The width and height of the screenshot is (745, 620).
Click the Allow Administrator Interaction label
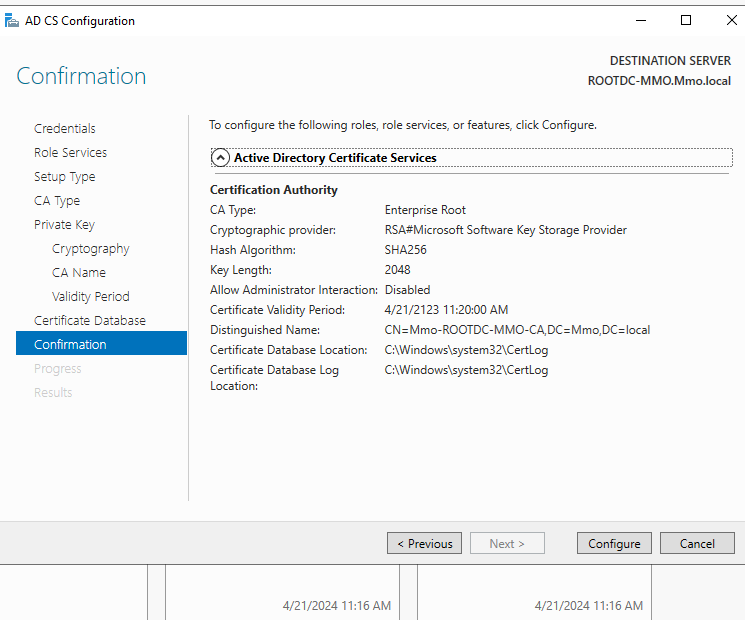[x=294, y=290]
